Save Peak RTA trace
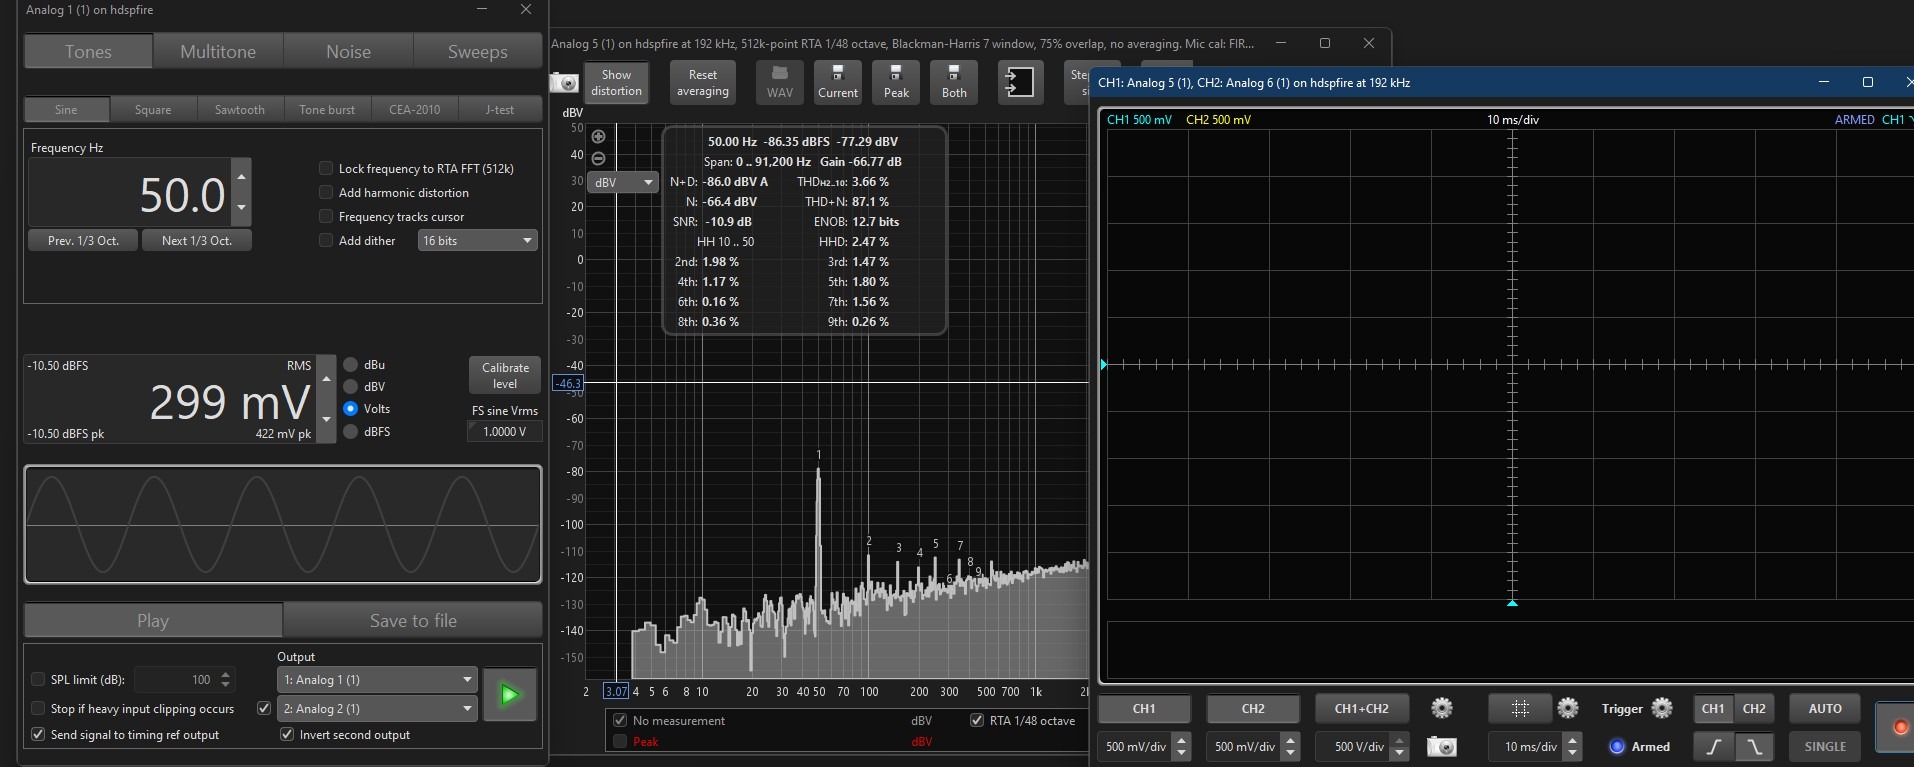Viewport: 1914px width, 767px height. (x=896, y=82)
